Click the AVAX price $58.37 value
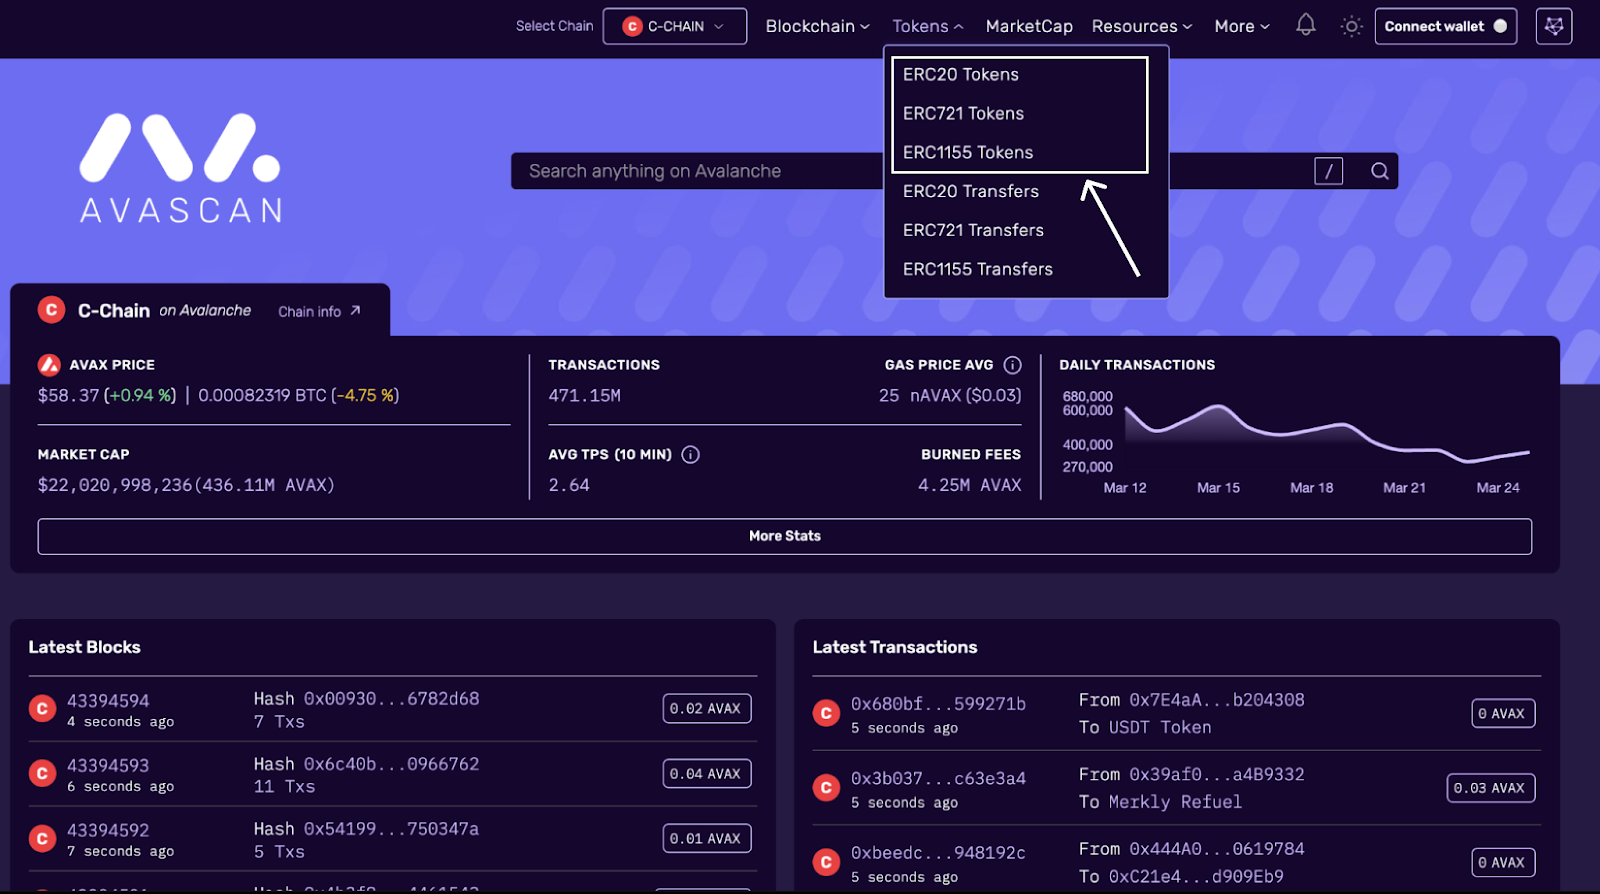Screen dimensions: 1600x894 click(x=68, y=396)
